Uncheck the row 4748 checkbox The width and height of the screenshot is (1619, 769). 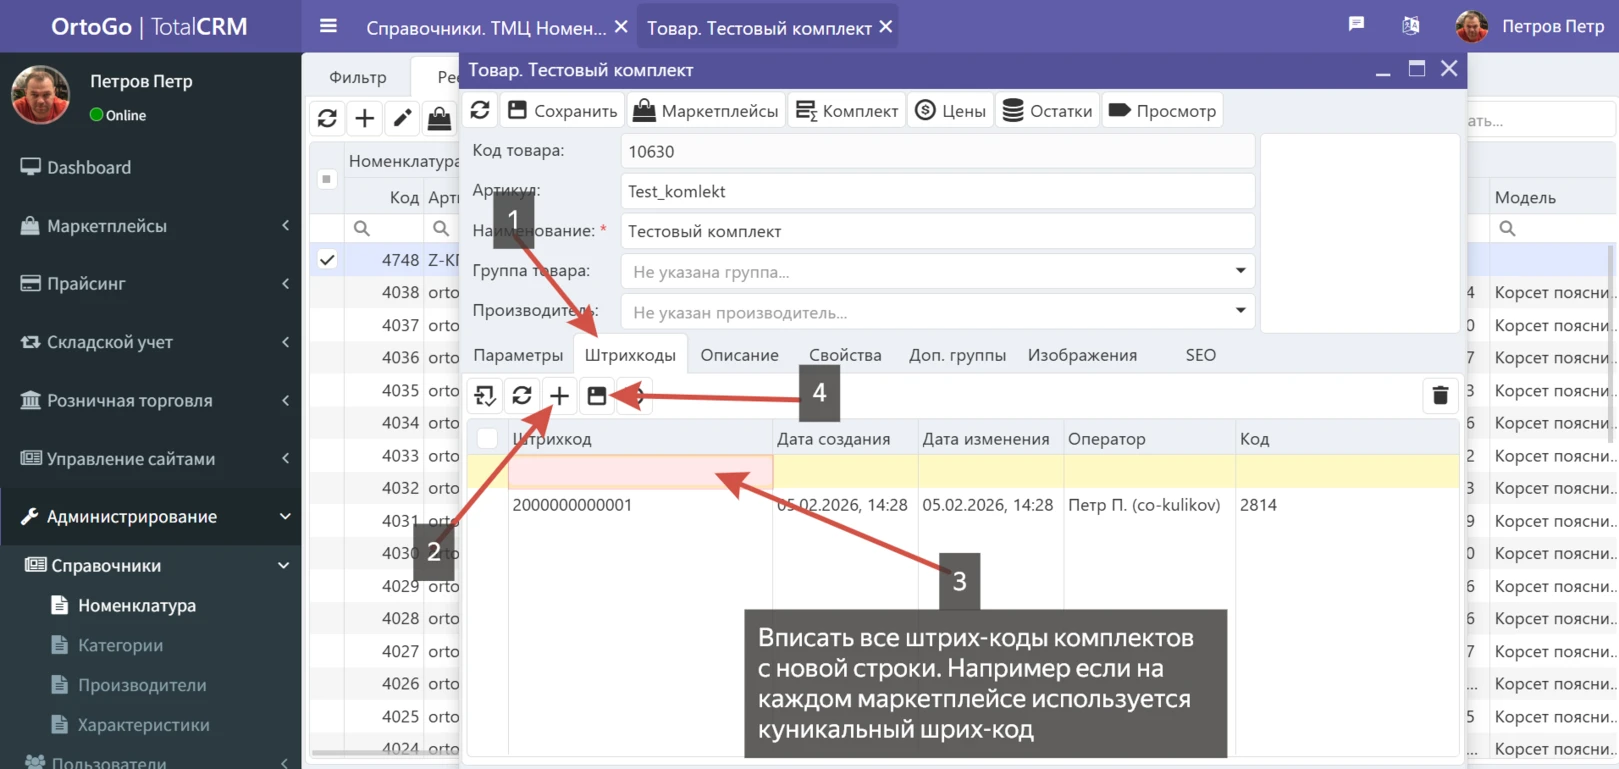[x=327, y=260]
